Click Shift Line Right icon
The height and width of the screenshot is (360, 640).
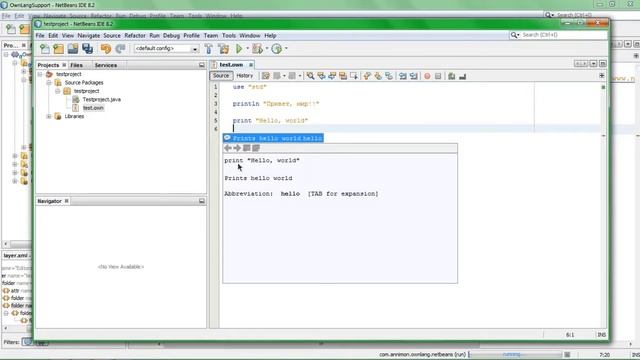(x=413, y=76)
